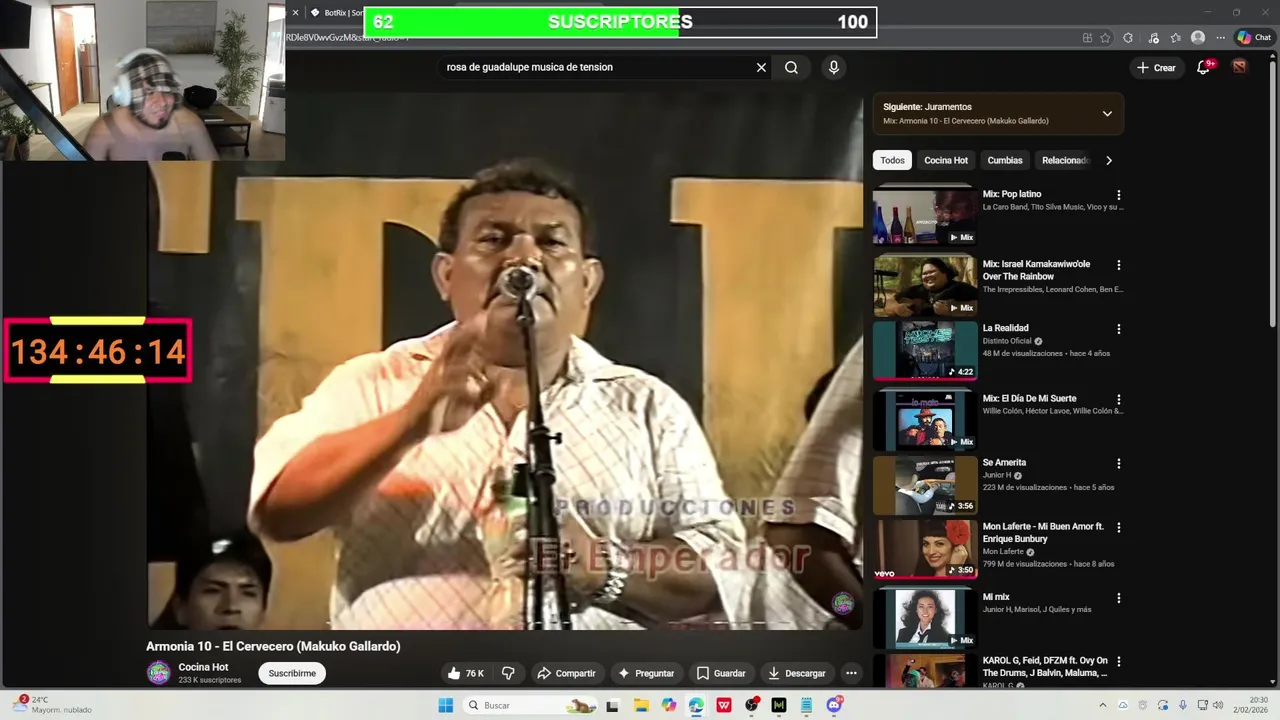Viewport: 1280px width, 720px height.
Task: Select the Relacionados filter chip
Action: (1064, 160)
